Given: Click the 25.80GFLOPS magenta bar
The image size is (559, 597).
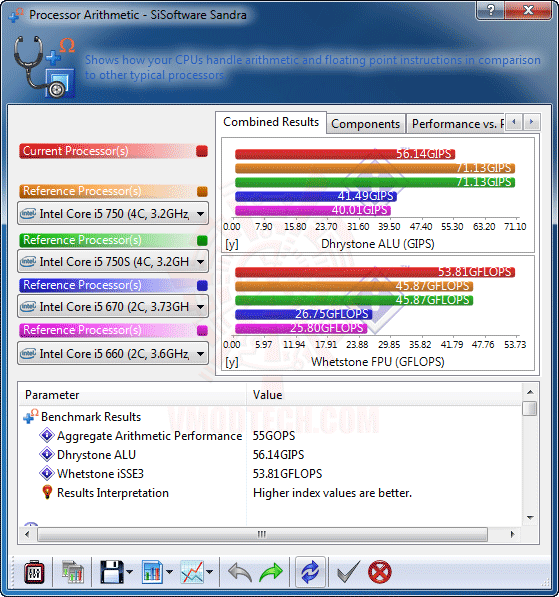Looking at the screenshot, I should click(301, 328).
